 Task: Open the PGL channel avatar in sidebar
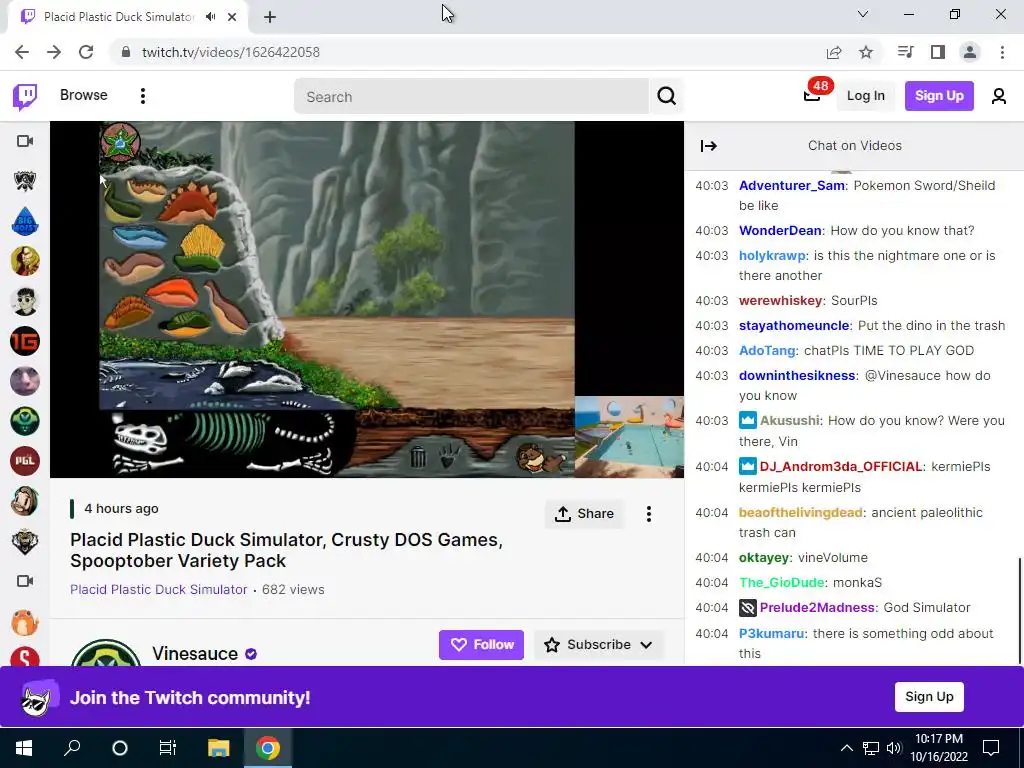tap(25, 461)
